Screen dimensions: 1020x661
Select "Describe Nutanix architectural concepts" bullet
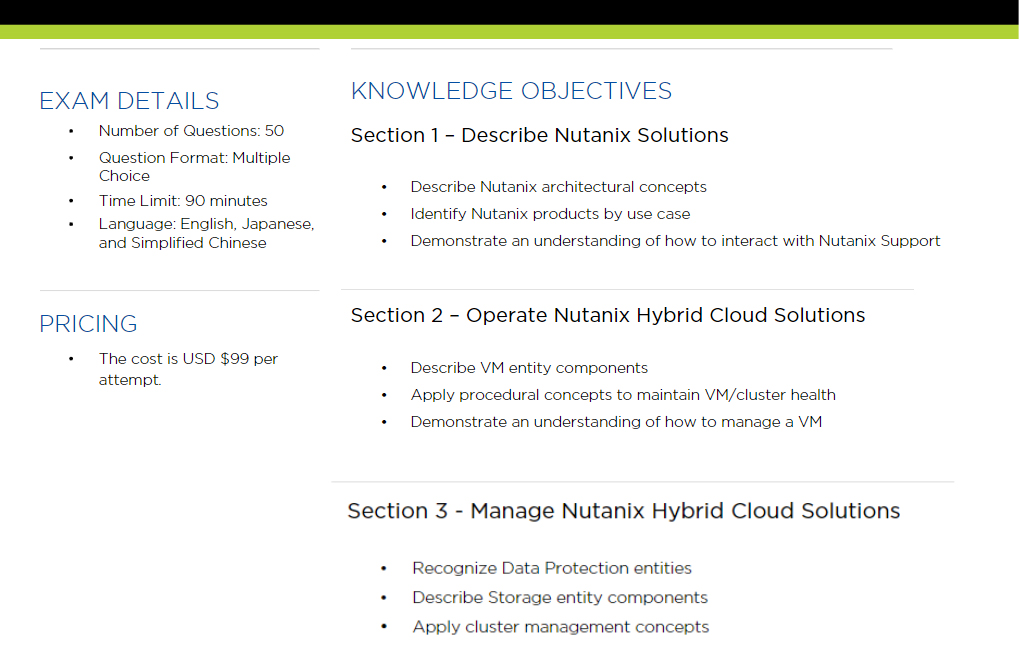click(x=559, y=187)
